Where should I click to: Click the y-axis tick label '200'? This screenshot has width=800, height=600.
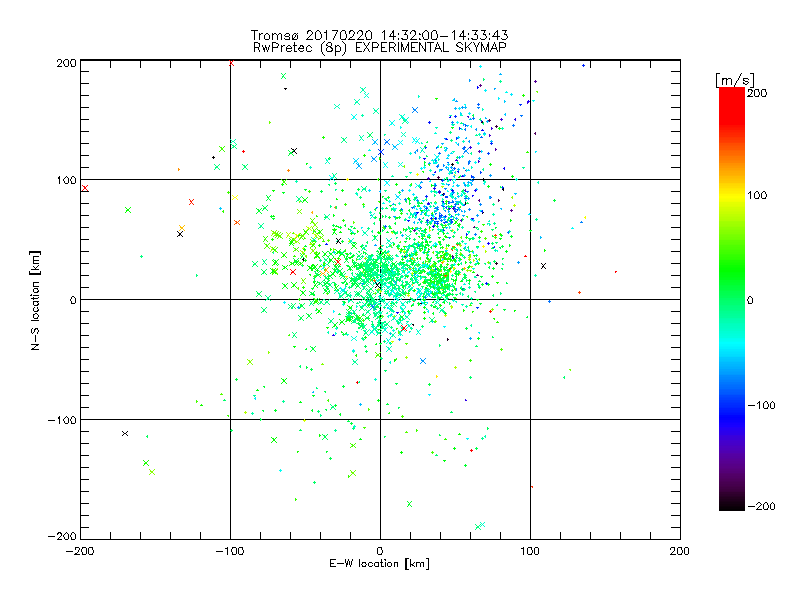[66, 63]
